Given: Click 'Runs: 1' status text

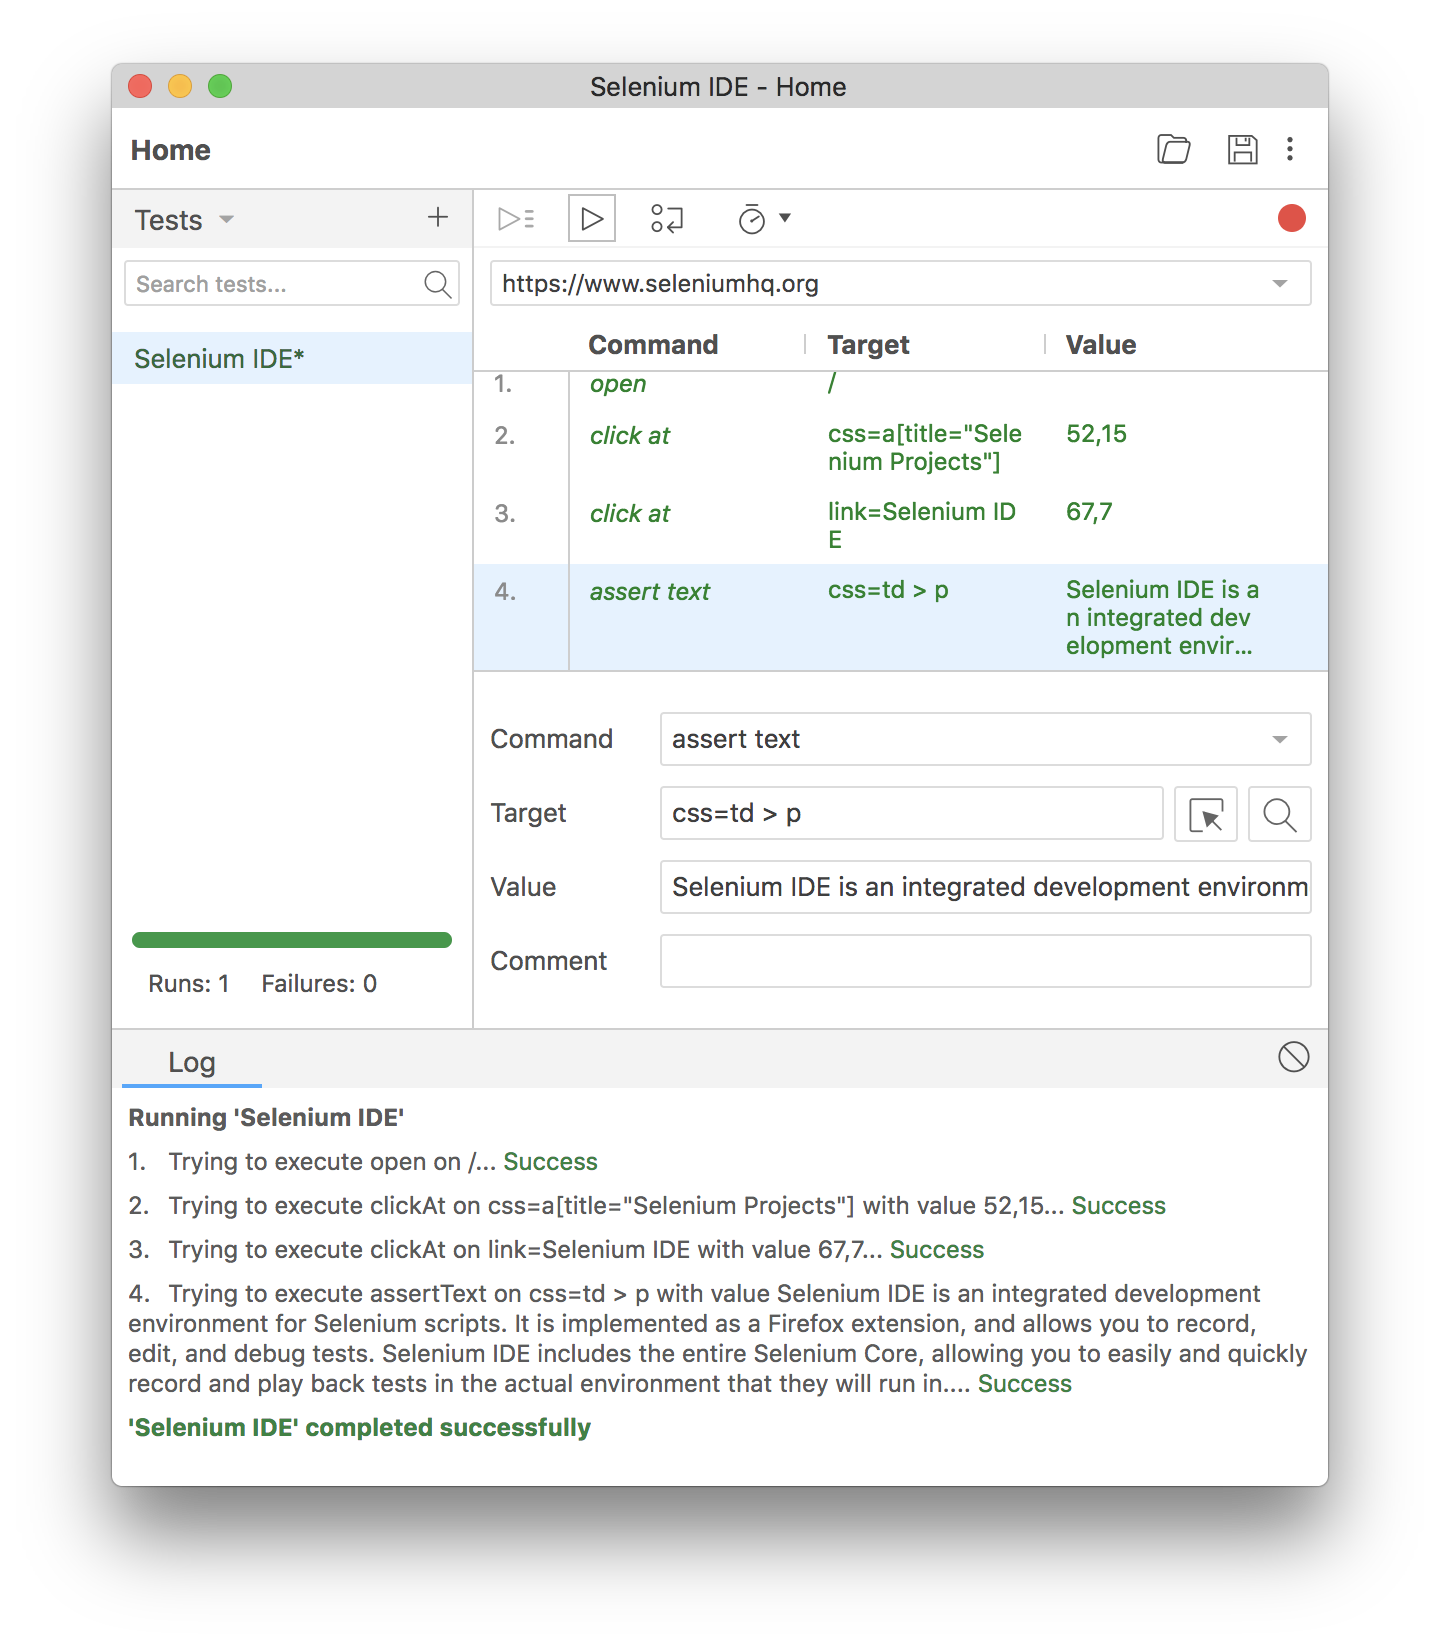Looking at the screenshot, I should coord(189,984).
